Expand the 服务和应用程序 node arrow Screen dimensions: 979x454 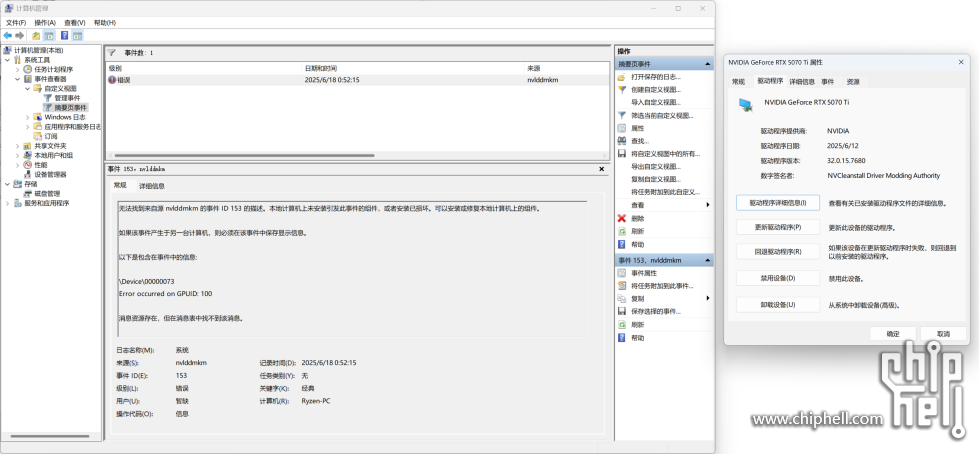pos(7,203)
